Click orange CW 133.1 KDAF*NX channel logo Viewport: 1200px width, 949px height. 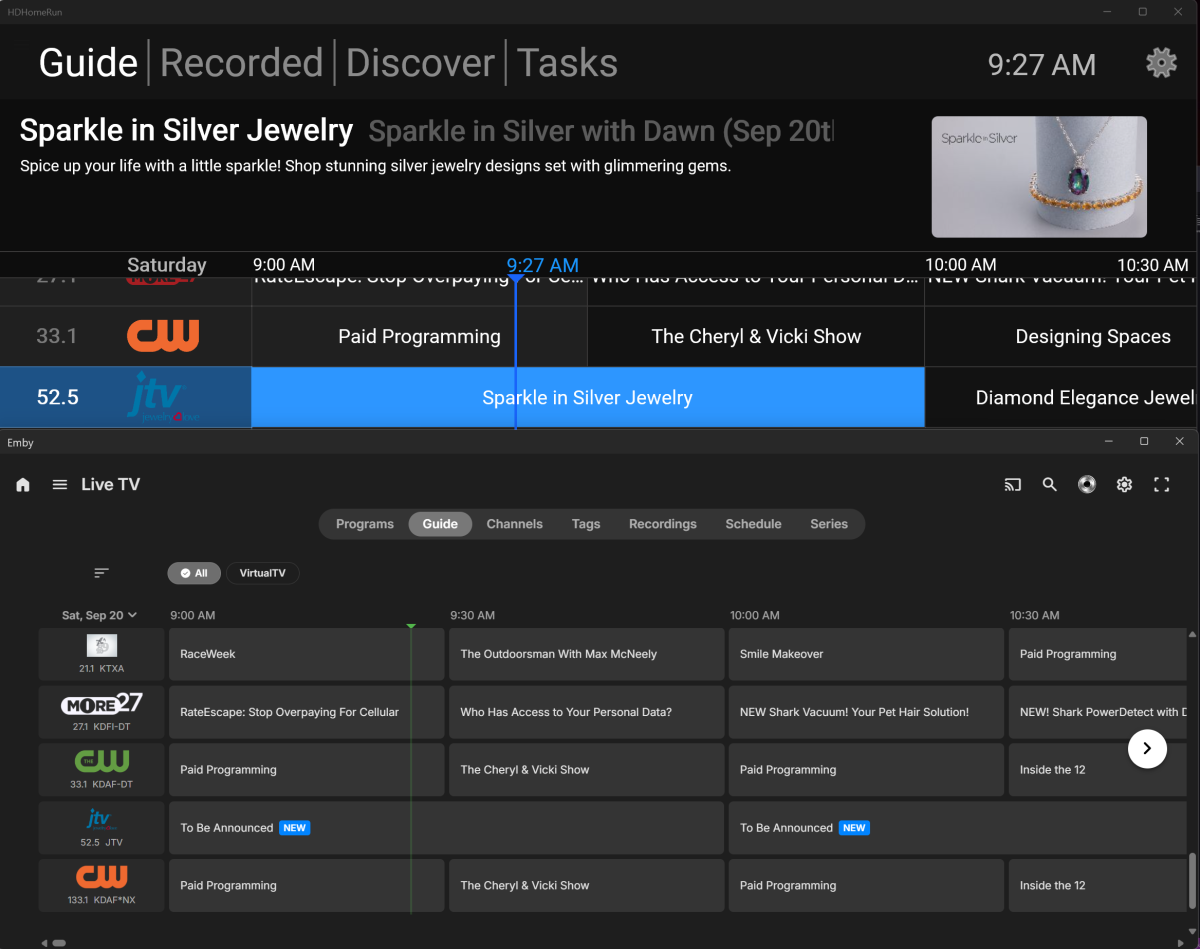pyautogui.click(x=101, y=877)
